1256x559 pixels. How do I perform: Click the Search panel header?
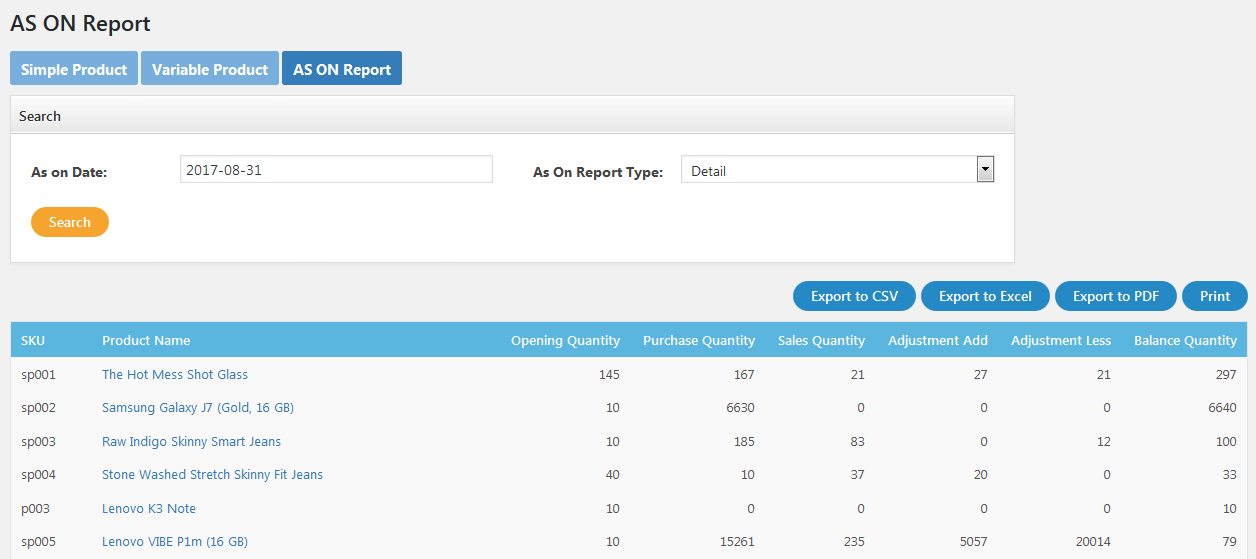[x=512, y=116]
